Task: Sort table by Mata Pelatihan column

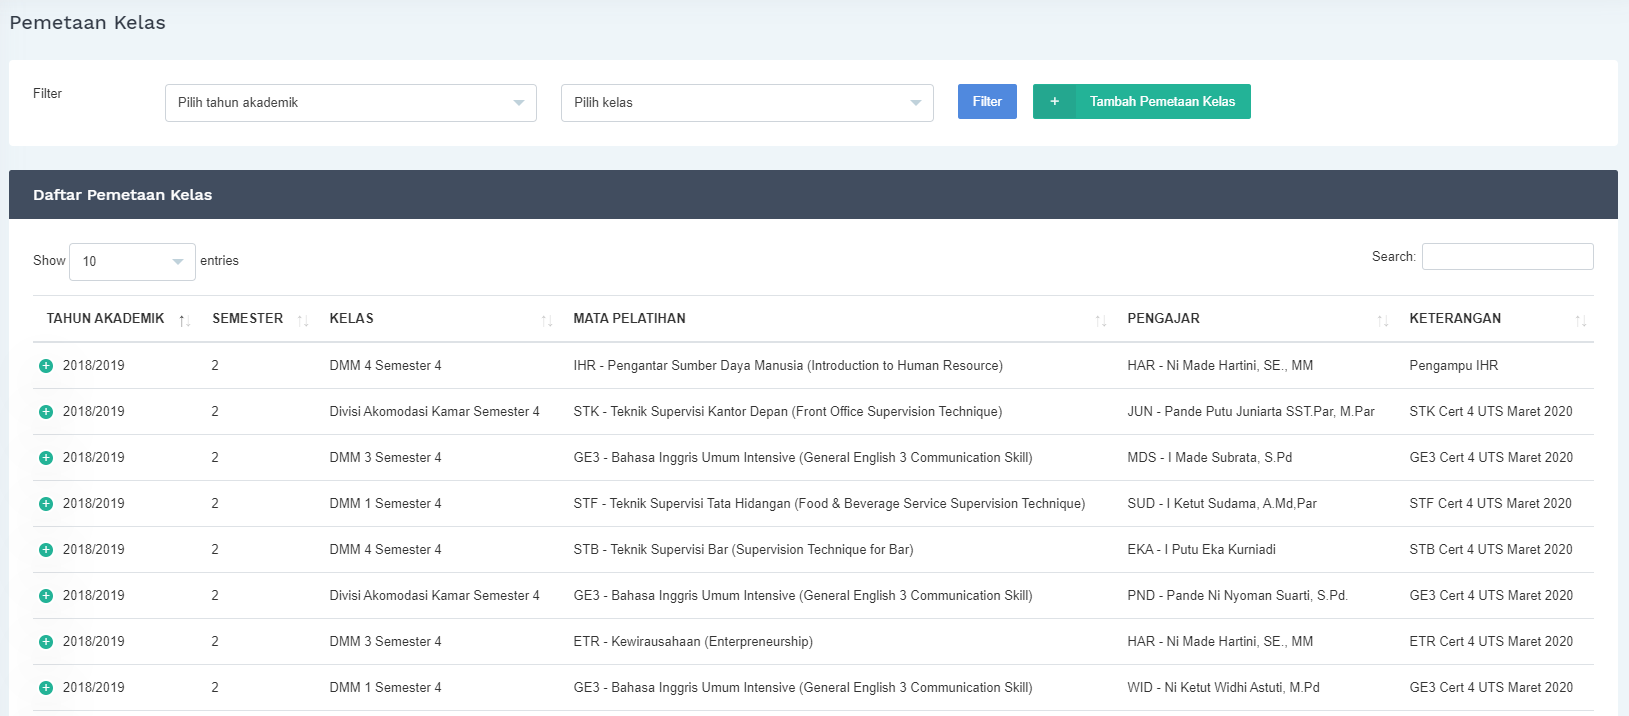Action: [x=1100, y=320]
